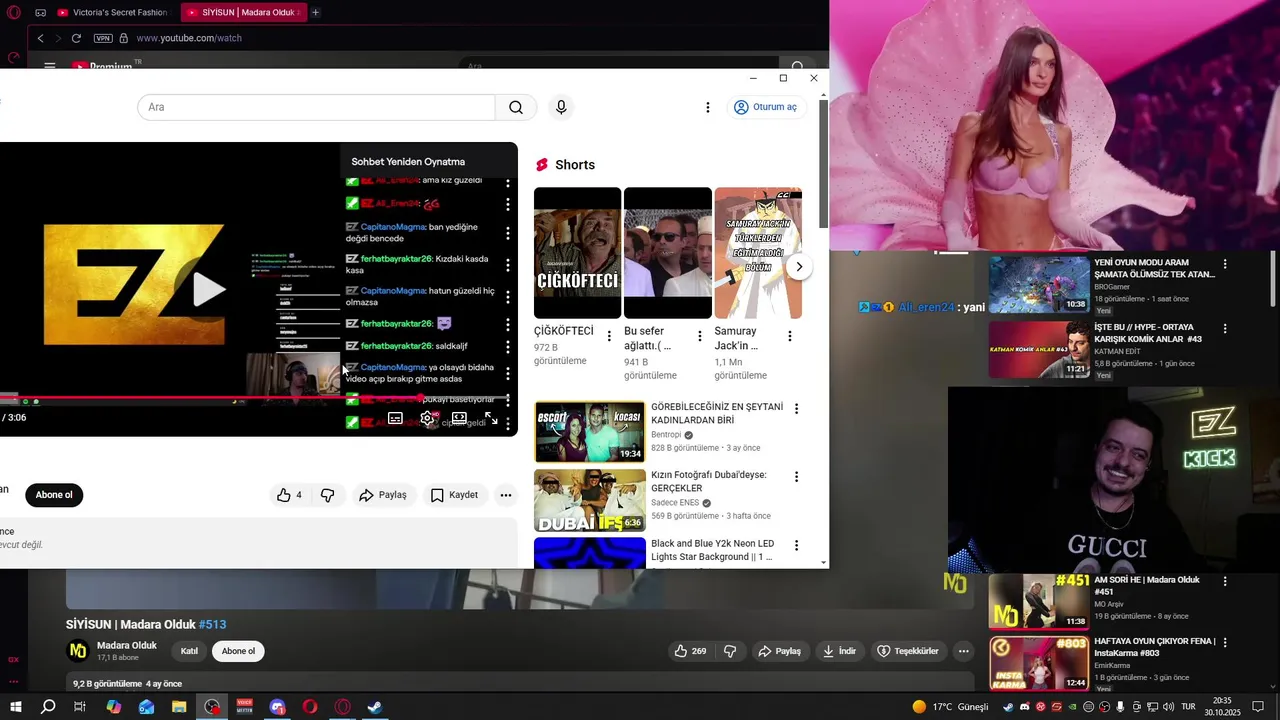Open File Explorer from the taskbar
The height and width of the screenshot is (720, 1280).
179,707
